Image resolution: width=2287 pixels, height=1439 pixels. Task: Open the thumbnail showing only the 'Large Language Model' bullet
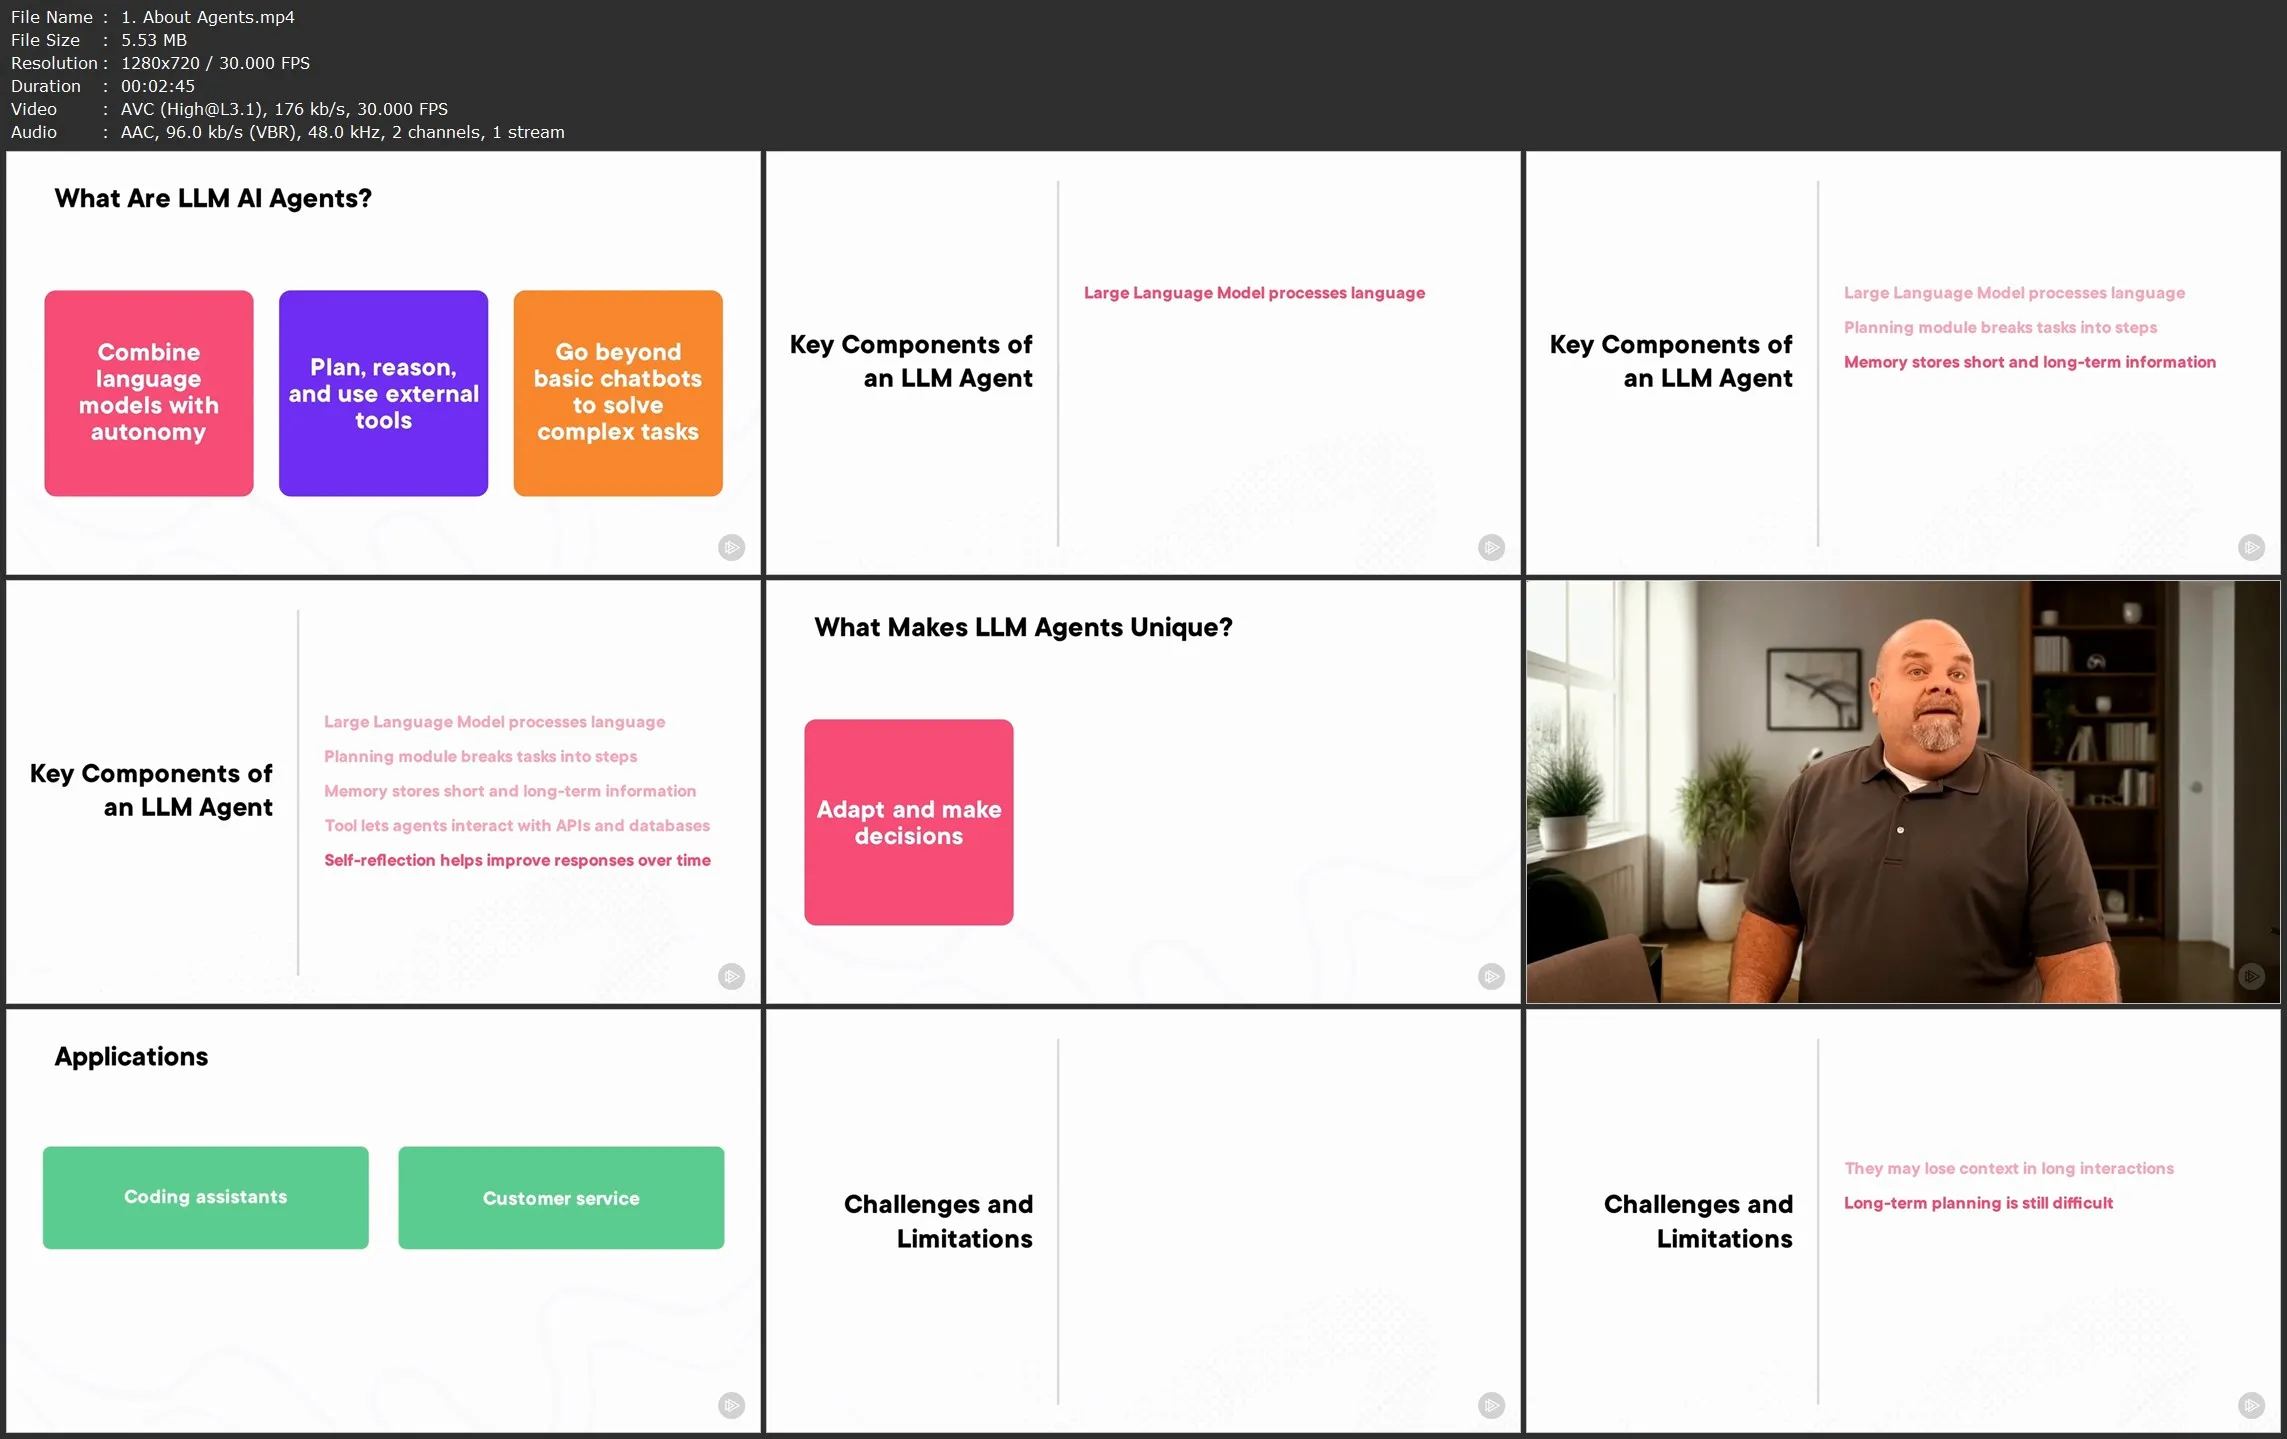click(x=1143, y=363)
